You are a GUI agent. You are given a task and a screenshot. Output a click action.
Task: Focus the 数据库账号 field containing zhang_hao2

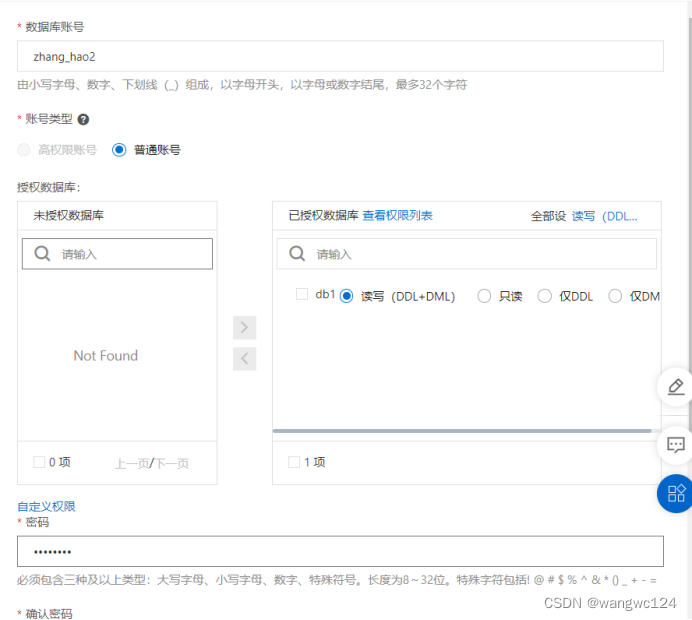[x=340, y=56]
